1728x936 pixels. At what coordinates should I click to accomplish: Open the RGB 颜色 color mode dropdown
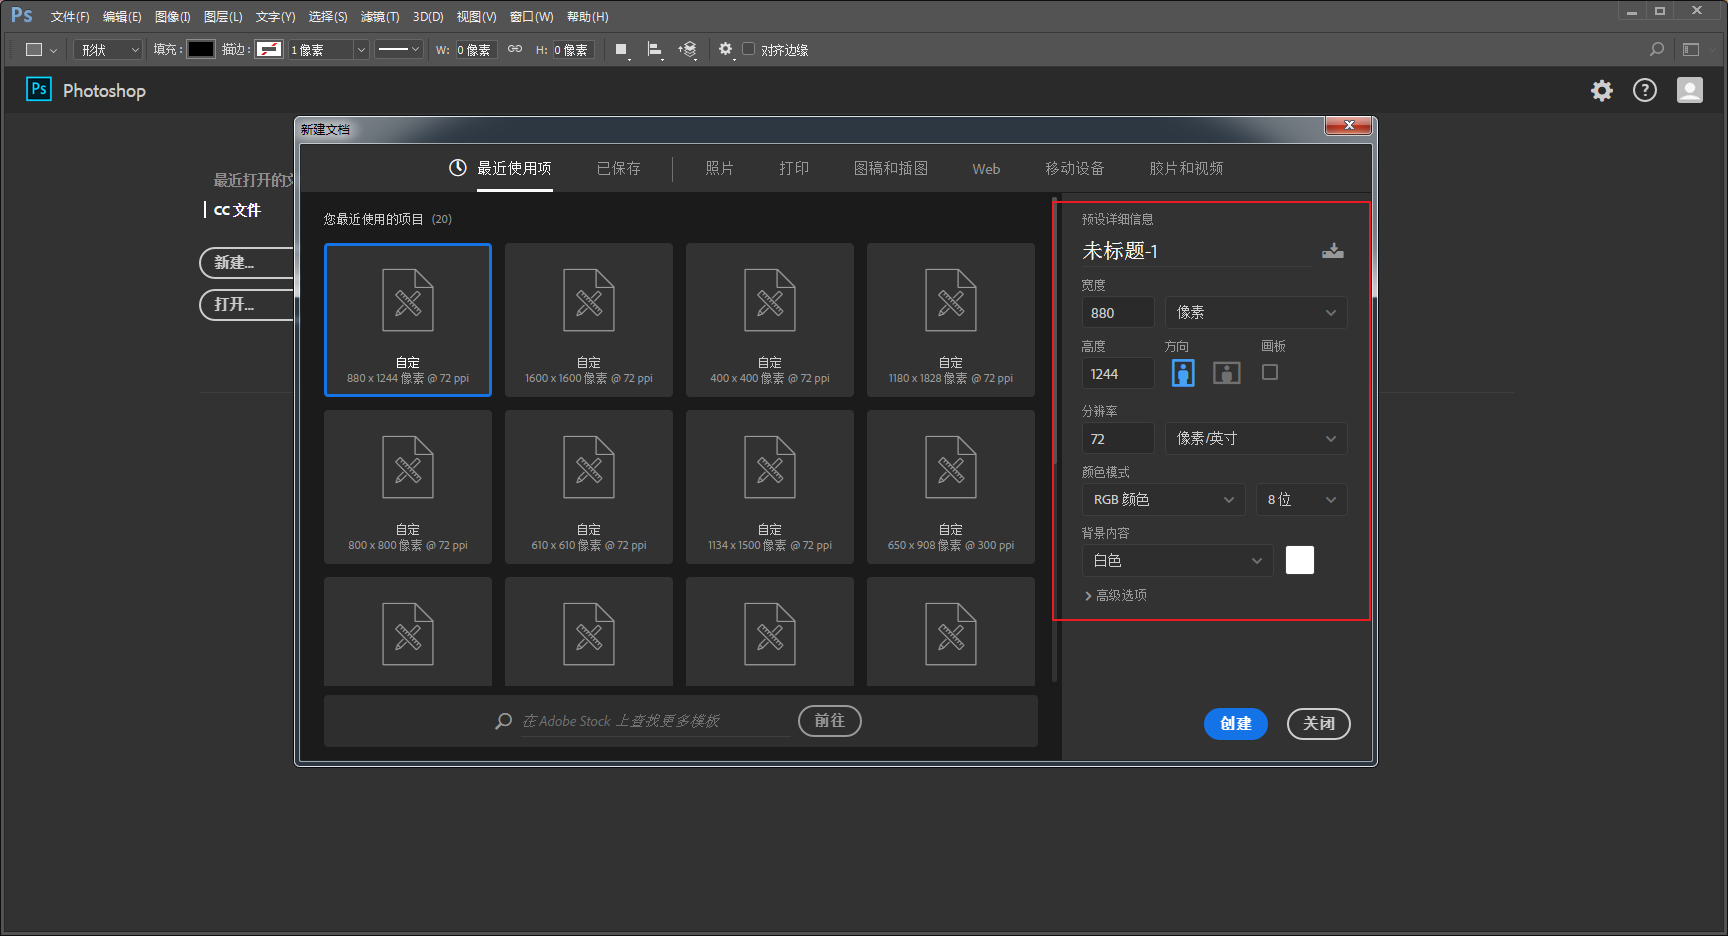(1163, 499)
